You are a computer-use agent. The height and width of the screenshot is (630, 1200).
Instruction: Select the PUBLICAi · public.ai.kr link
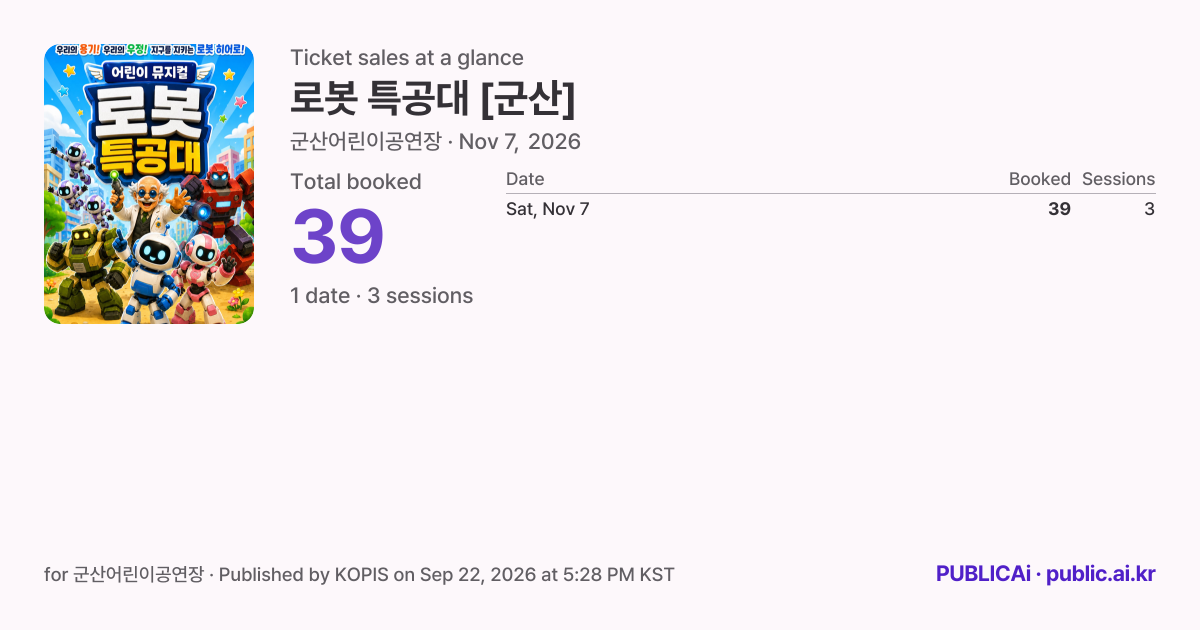tap(1045, 574)
